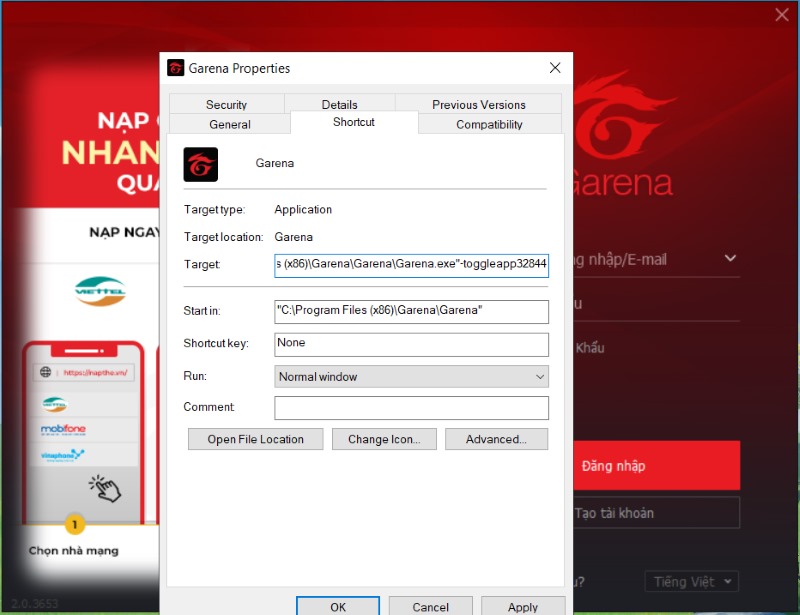Click the Đăng nhập login button
This screenshot has width=800, height=615.
(657, 465)
